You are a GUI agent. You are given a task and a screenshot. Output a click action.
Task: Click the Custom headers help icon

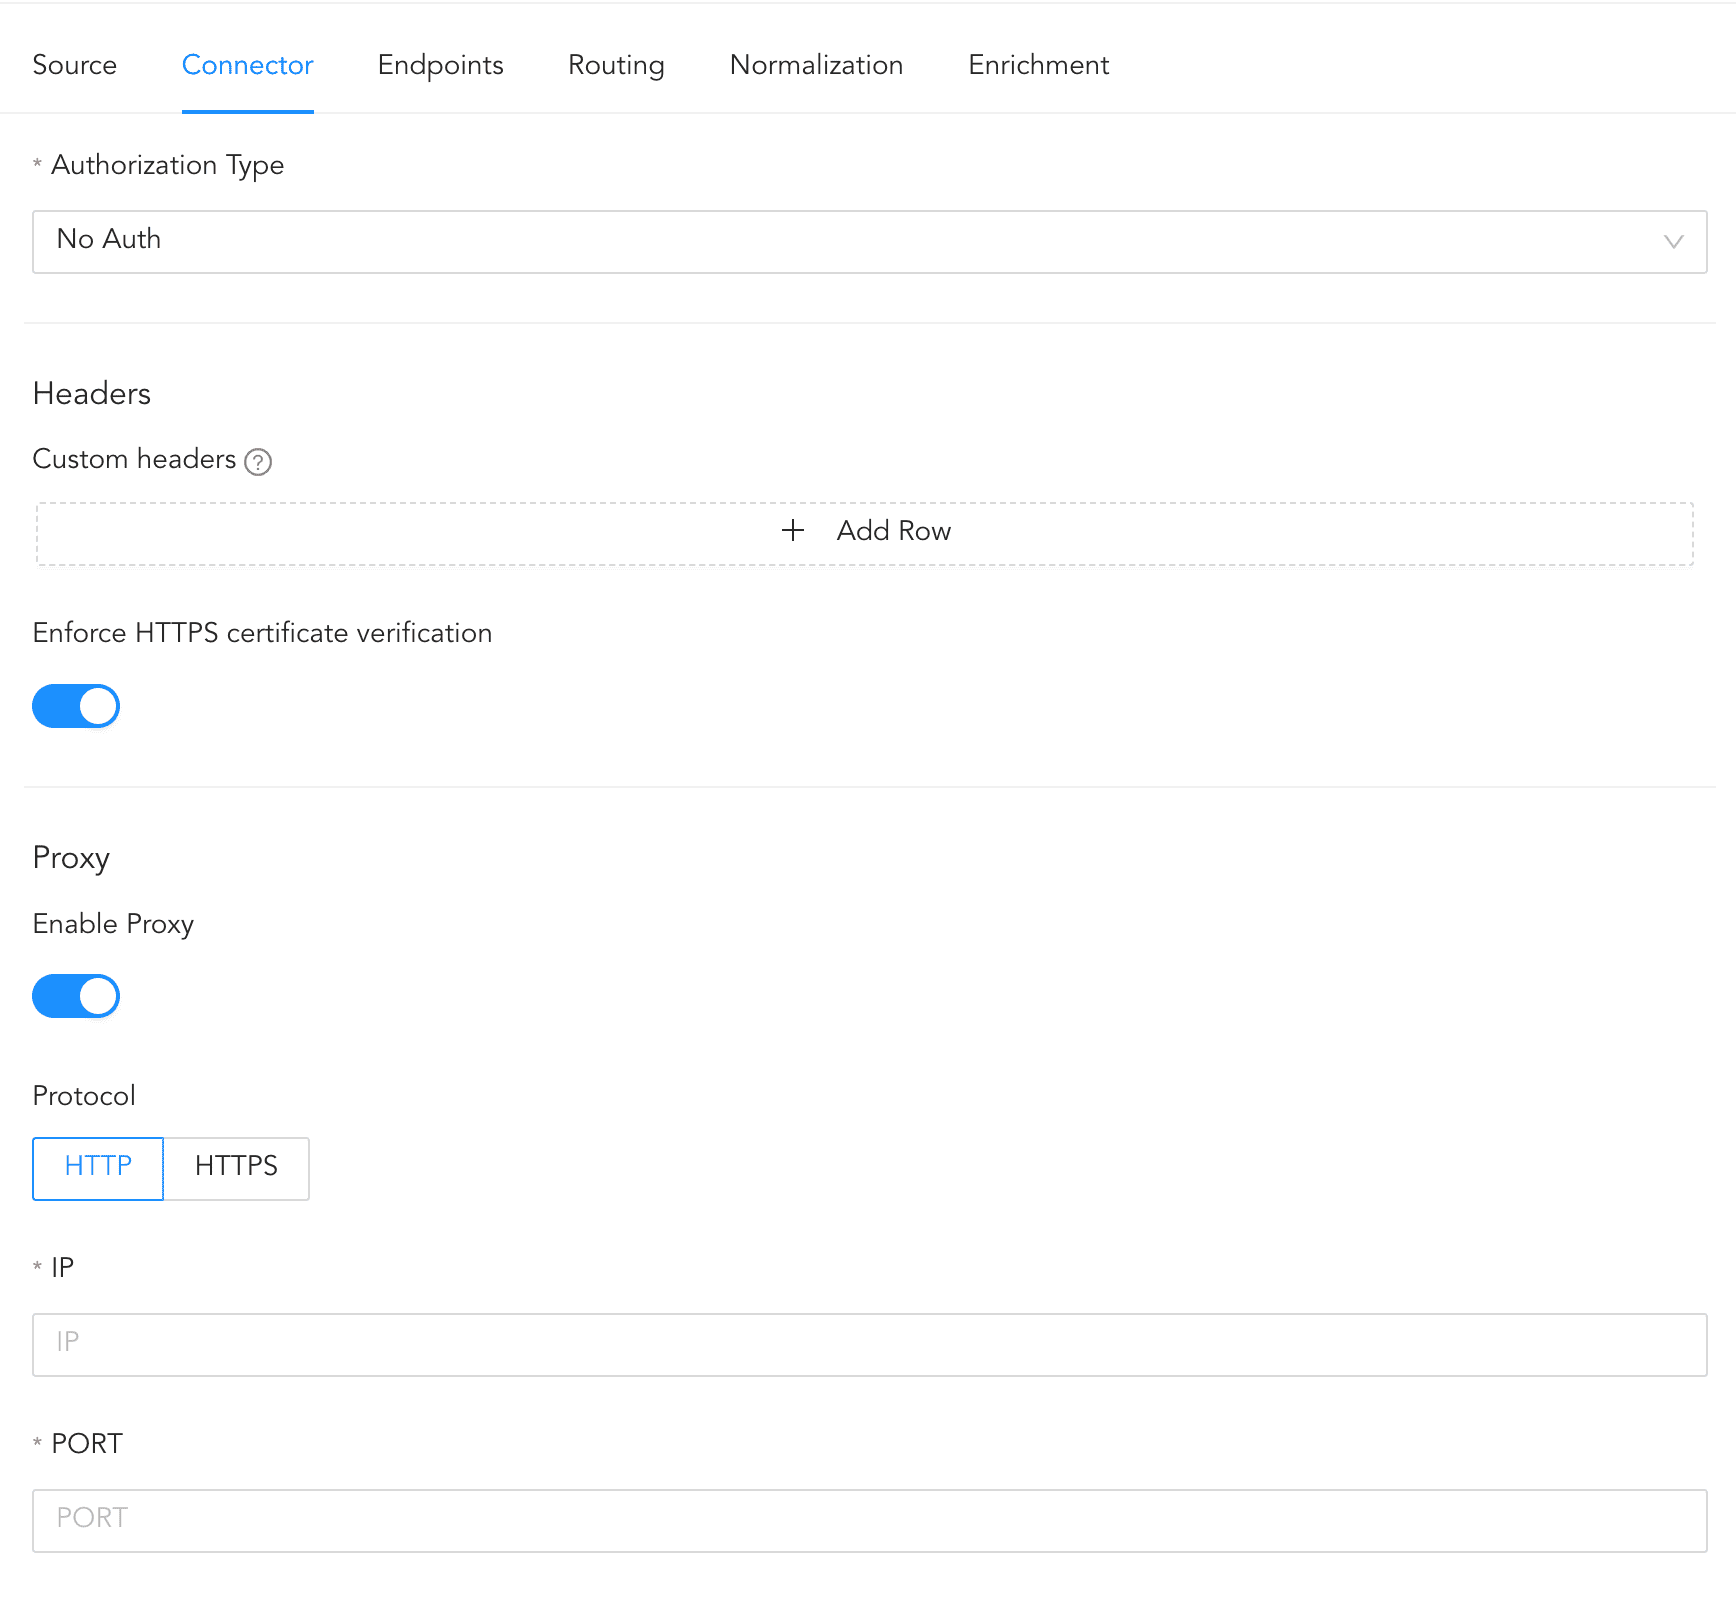pyautogui.click(x=258, y=462)
